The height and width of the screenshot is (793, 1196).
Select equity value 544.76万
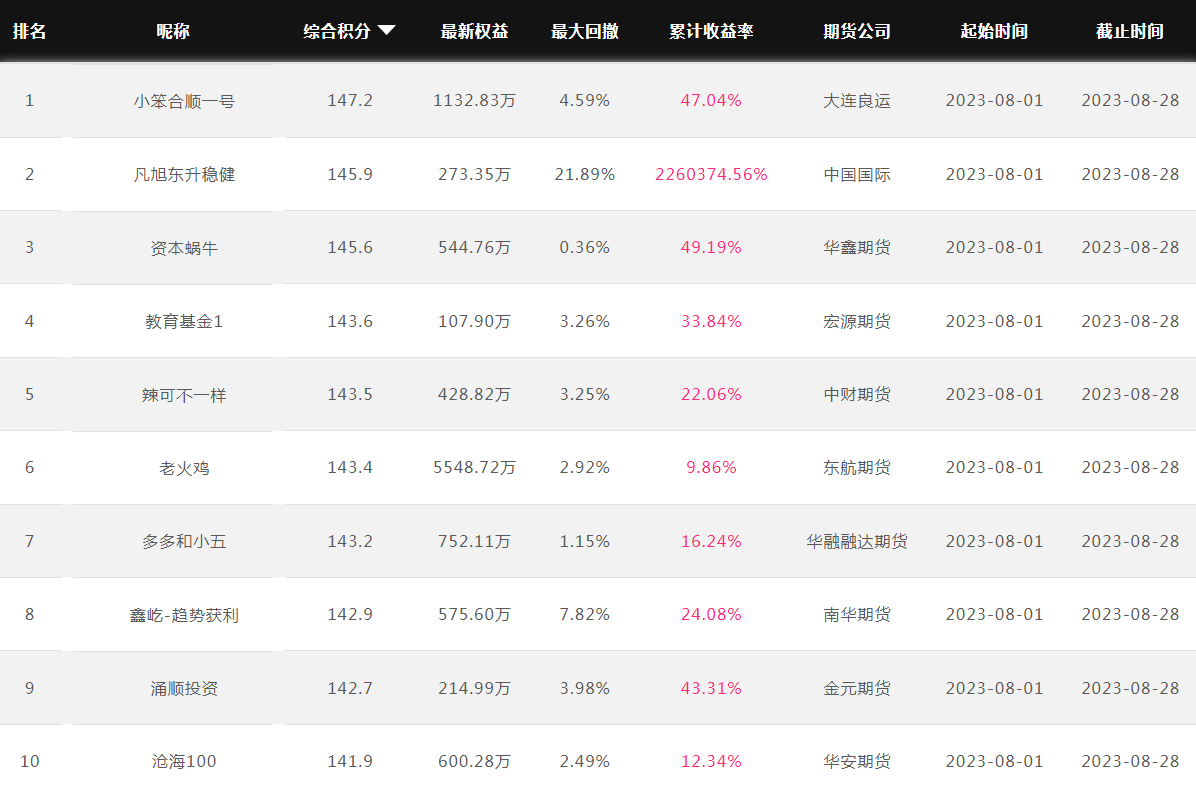click(474, 248)
